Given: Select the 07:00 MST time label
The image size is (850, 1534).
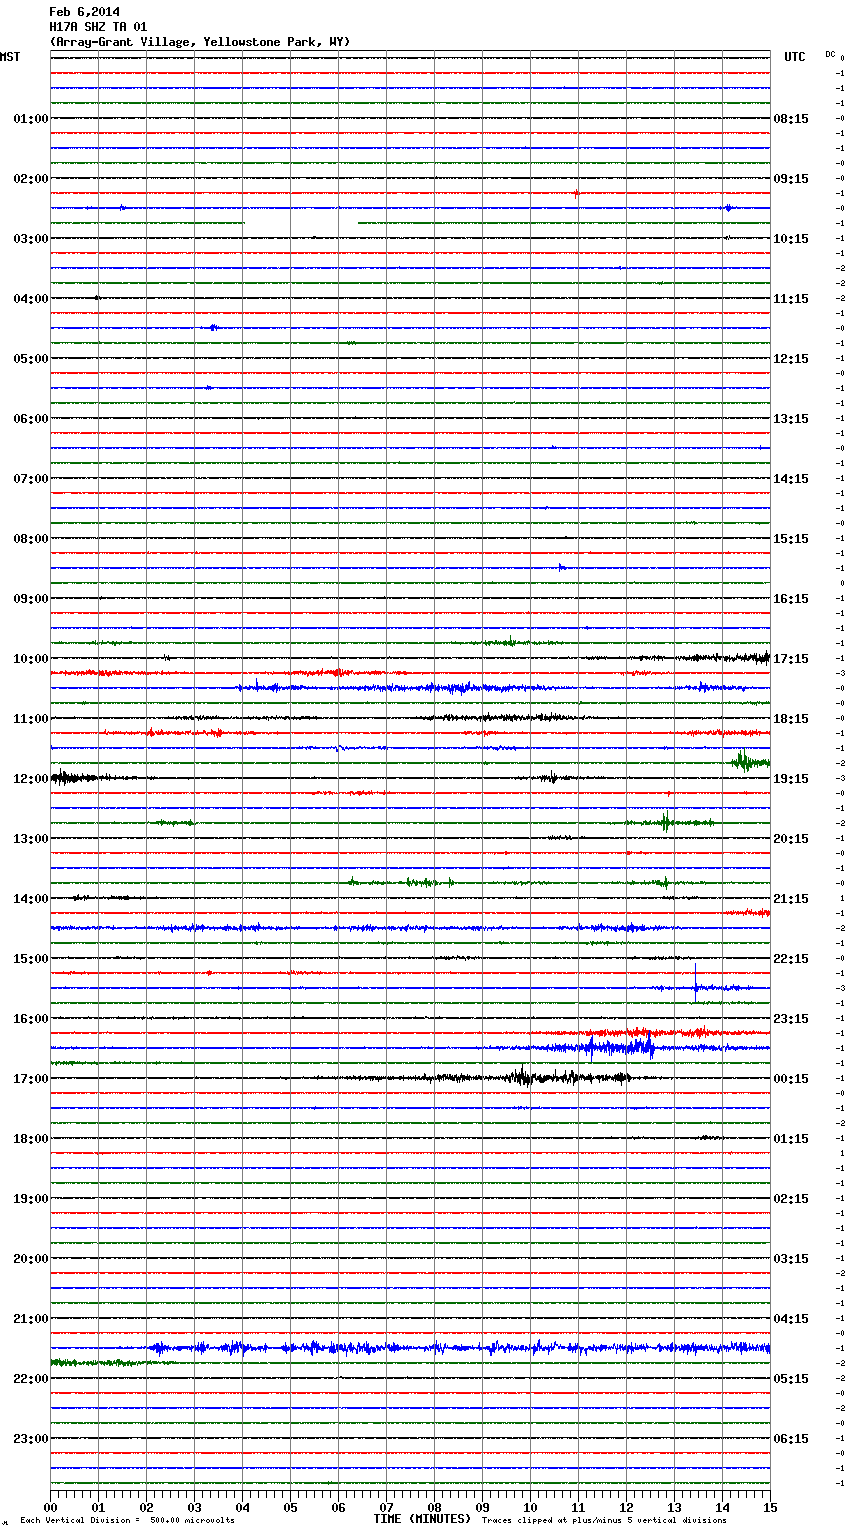Looking at the screenshot, I should pos(31,479).
